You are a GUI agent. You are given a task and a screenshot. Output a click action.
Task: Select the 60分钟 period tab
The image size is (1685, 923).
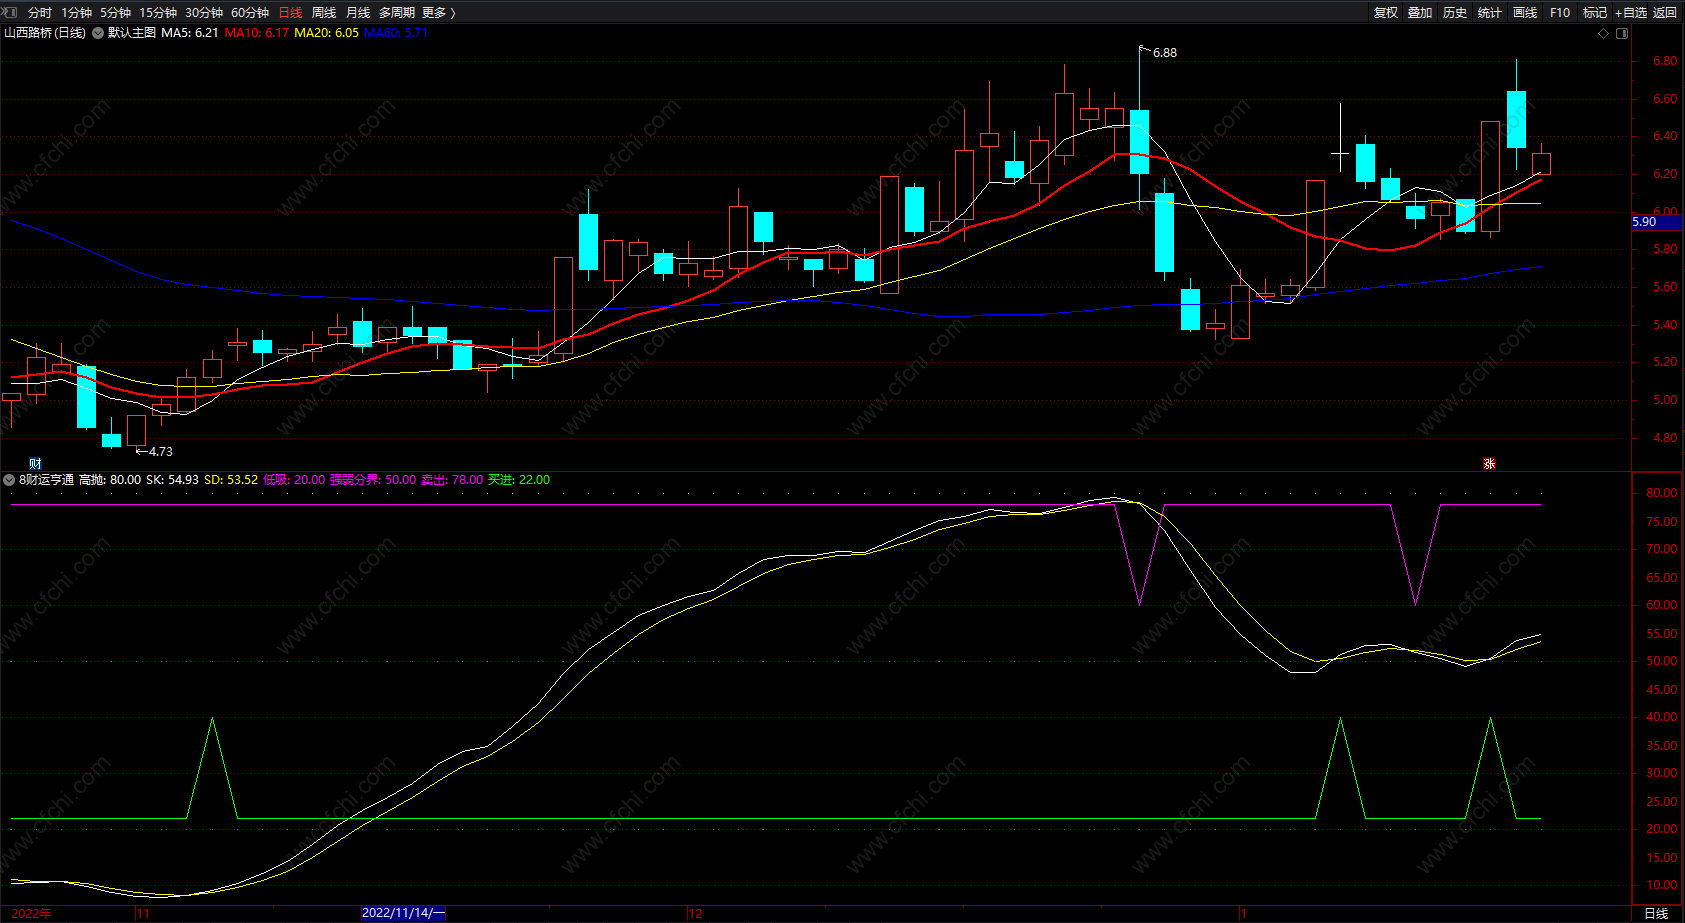point(250,13)
